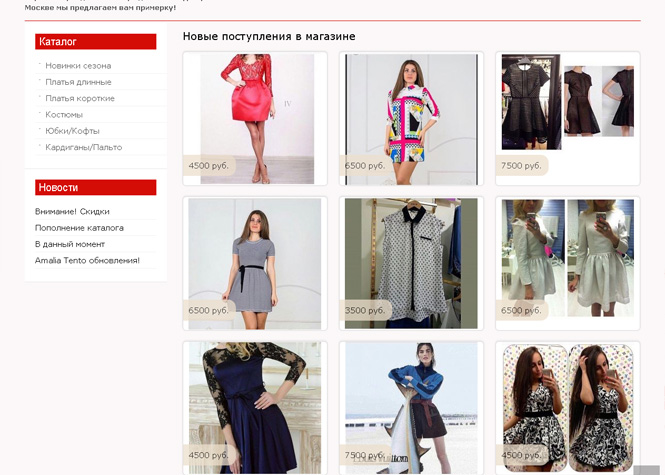Open the Кардиганы/Пальто category

(x=83, y=147)
